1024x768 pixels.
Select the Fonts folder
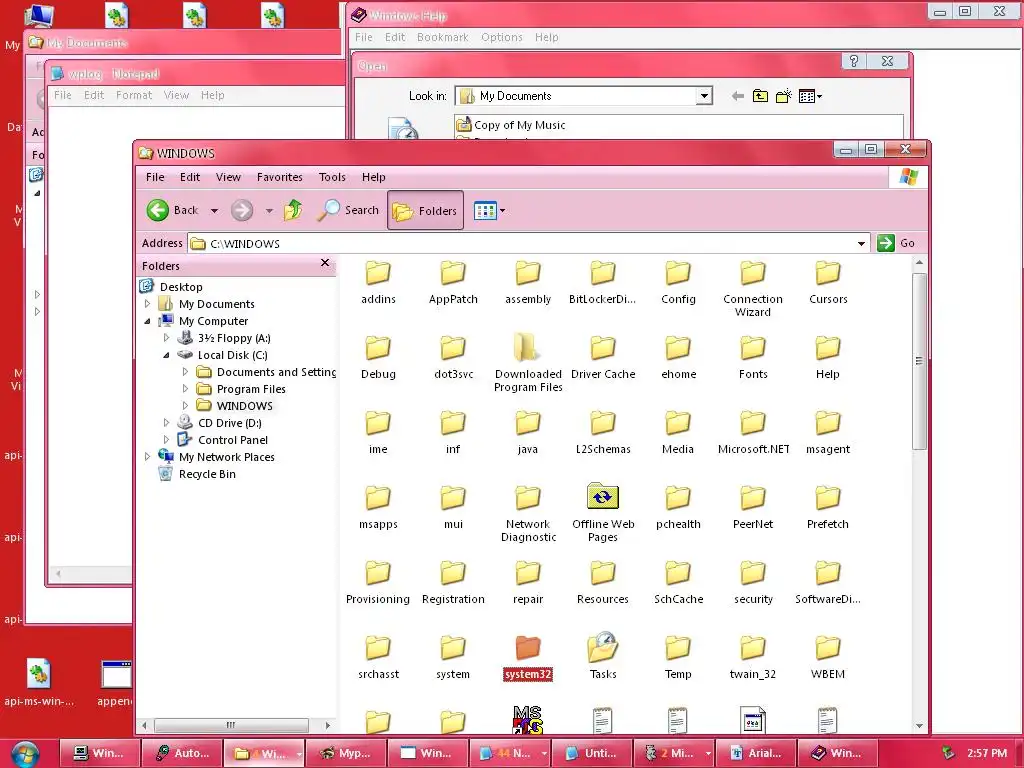coord(753,359)
